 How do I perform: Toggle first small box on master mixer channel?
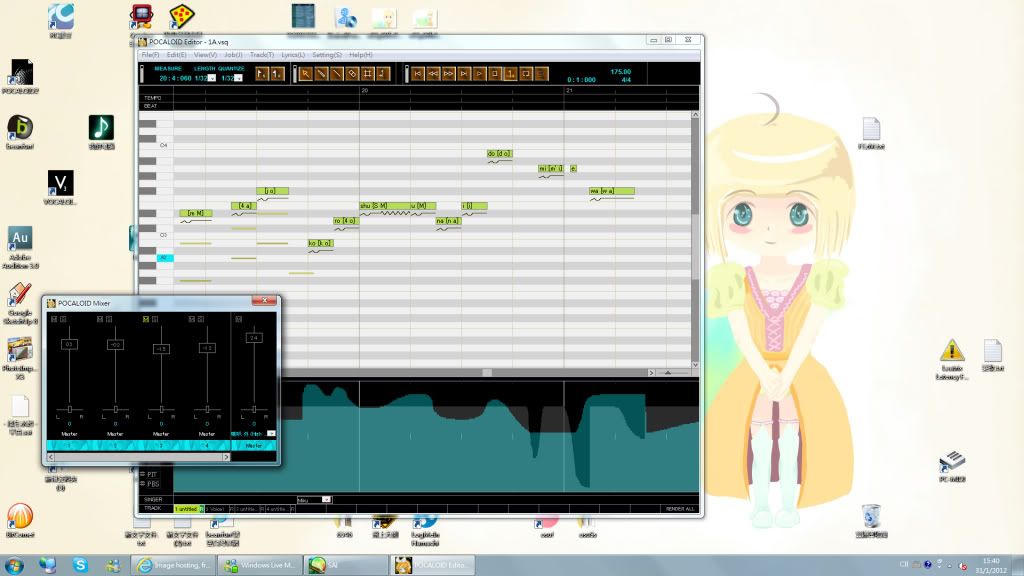pos(238,319)
